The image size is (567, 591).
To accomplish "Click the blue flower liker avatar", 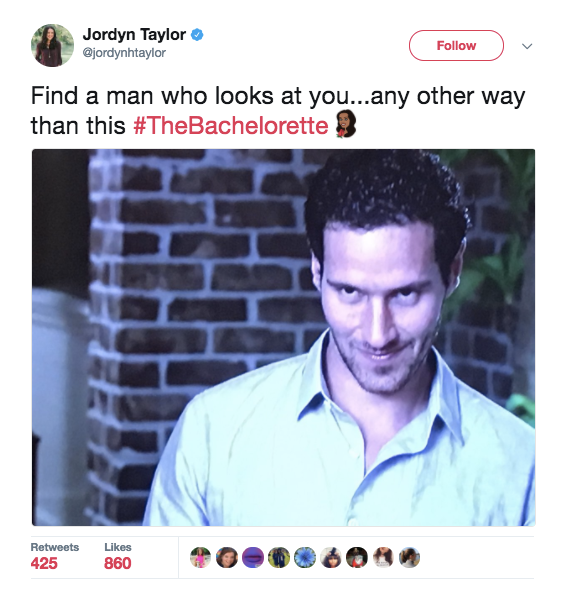I will coord(305,557).
